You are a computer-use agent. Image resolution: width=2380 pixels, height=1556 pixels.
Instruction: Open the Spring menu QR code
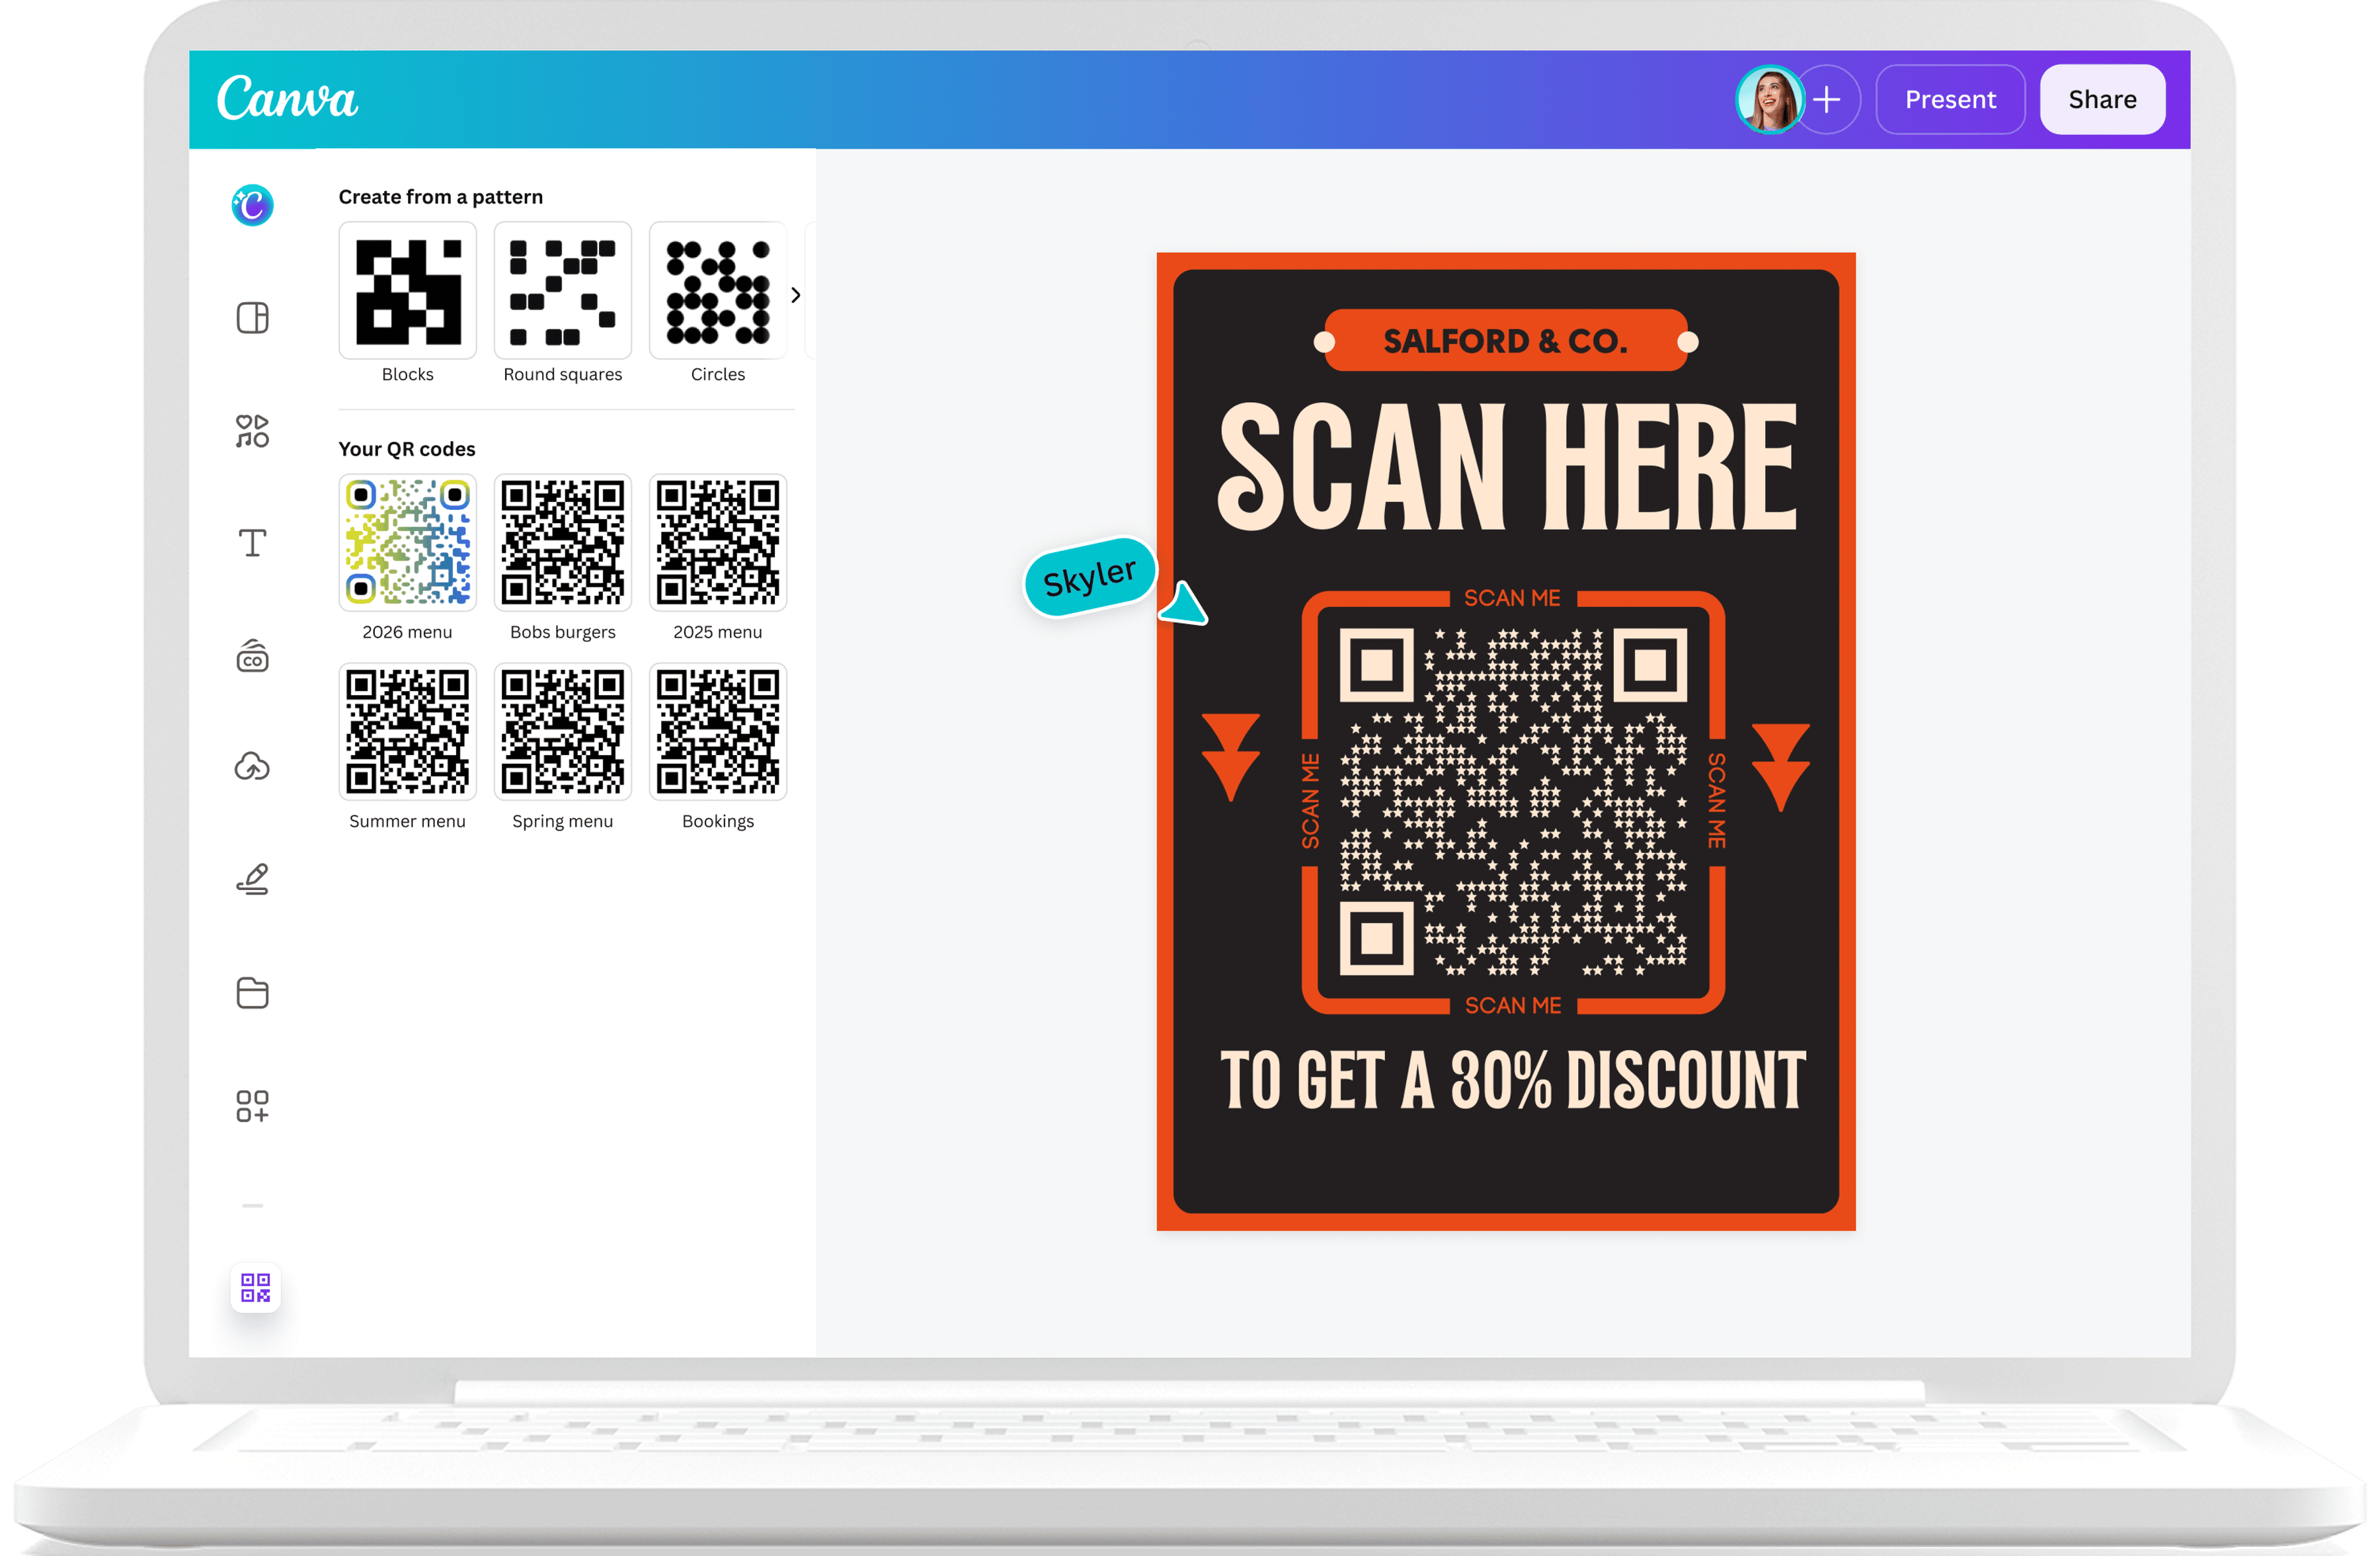[x=562, y=731]
